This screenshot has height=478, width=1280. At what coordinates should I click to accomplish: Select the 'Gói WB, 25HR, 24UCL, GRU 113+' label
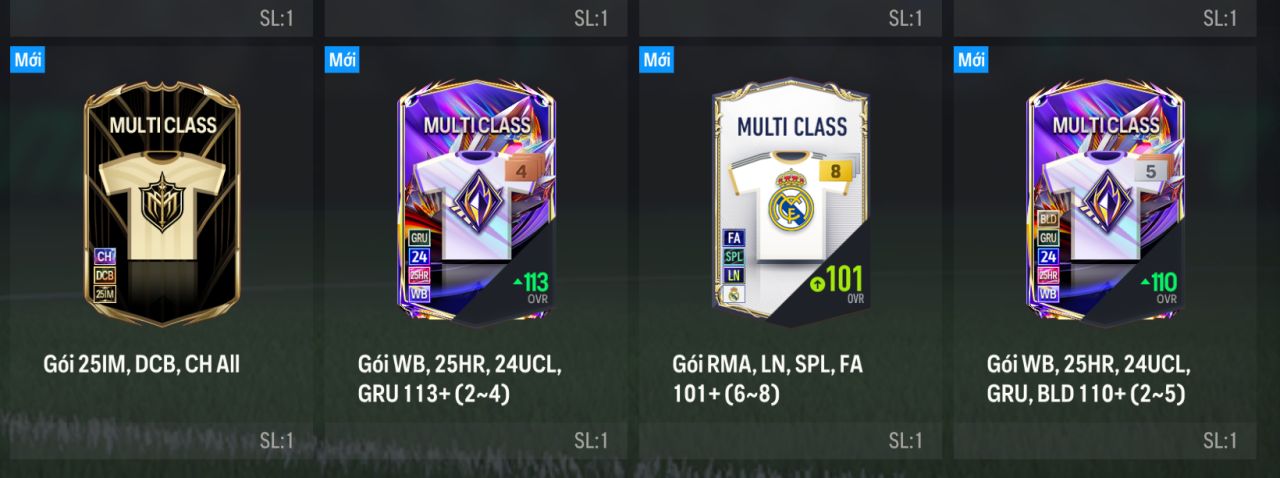coord(455,379)
